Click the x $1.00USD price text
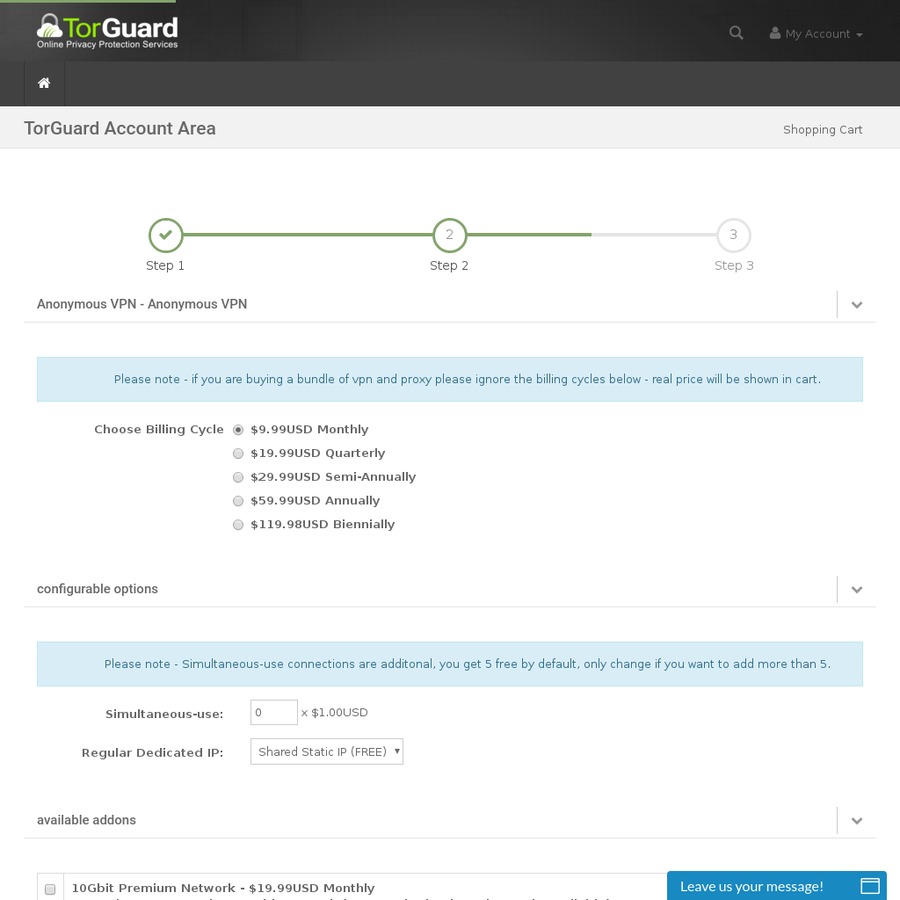The image size is (900, 900). tap(335, 712)
